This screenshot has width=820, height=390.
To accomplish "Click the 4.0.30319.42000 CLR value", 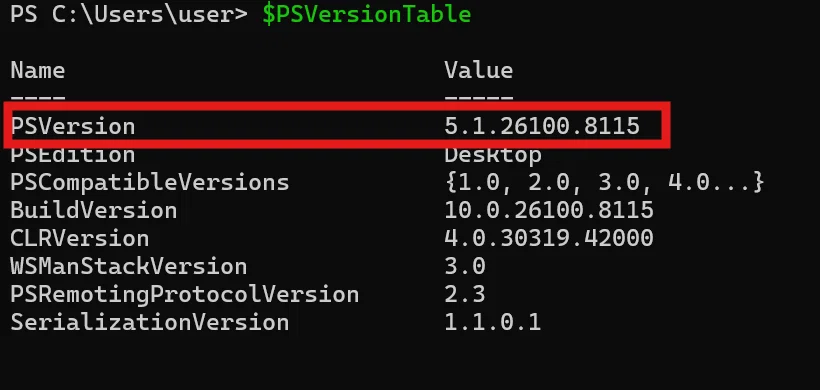I will pos(549,239).
